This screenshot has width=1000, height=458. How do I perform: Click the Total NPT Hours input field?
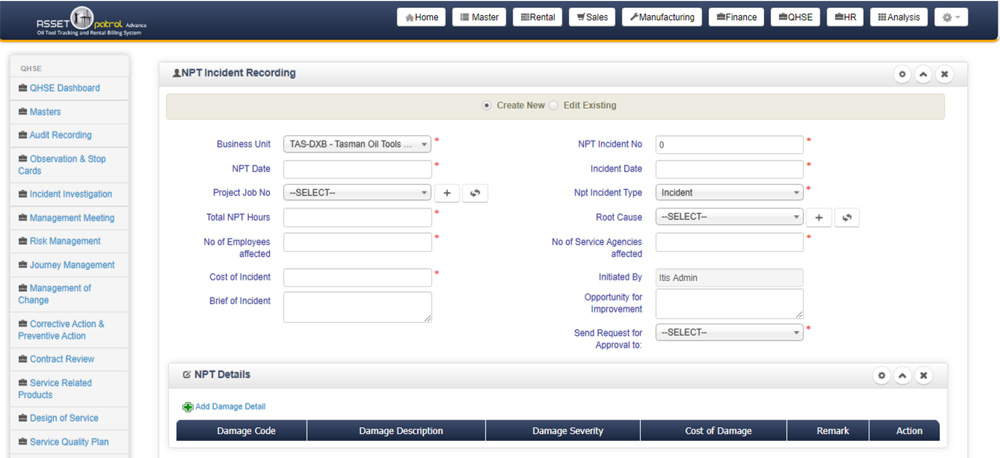pos(357,217)
